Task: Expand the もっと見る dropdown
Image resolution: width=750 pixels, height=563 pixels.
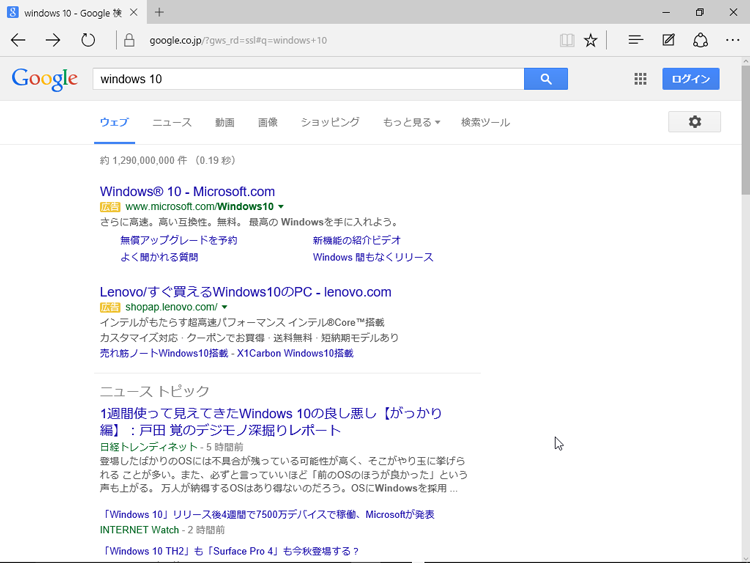Action: [x=411, y=122]
